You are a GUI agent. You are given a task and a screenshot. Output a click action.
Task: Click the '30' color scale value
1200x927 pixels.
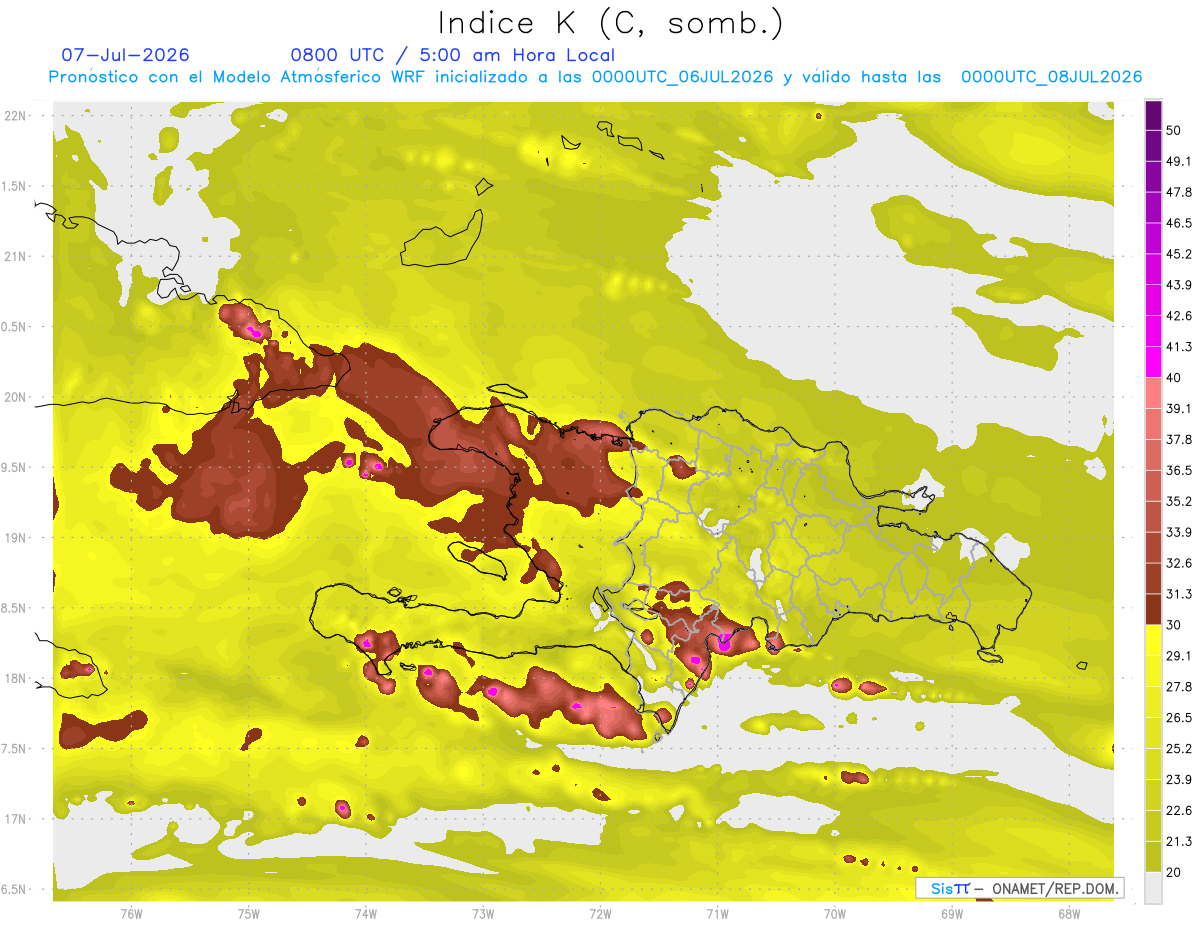click(x=1173, y=625)
